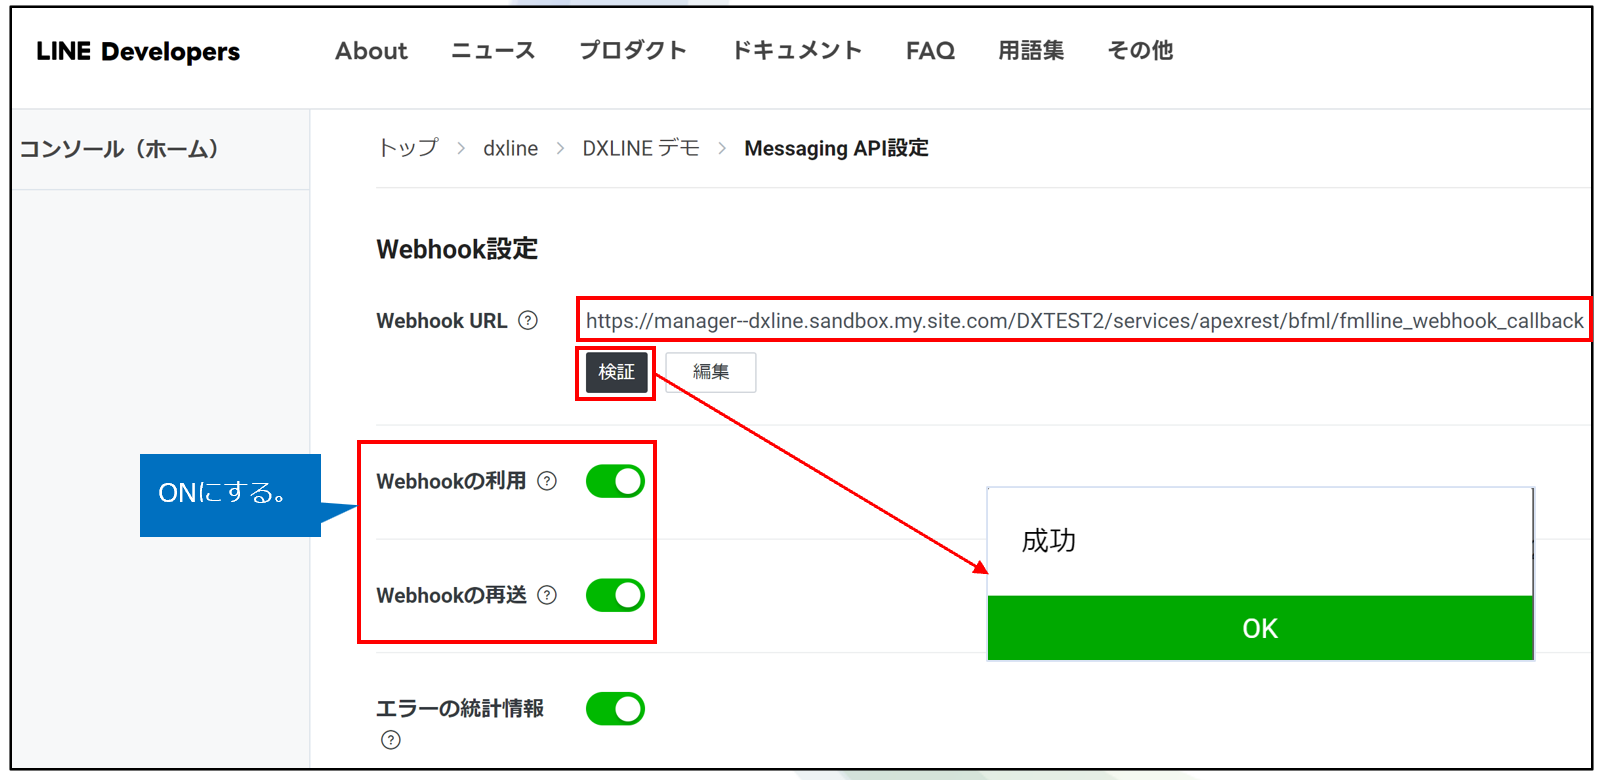Open コンソール（ホーム） in sidebar

tap(119, 149)
